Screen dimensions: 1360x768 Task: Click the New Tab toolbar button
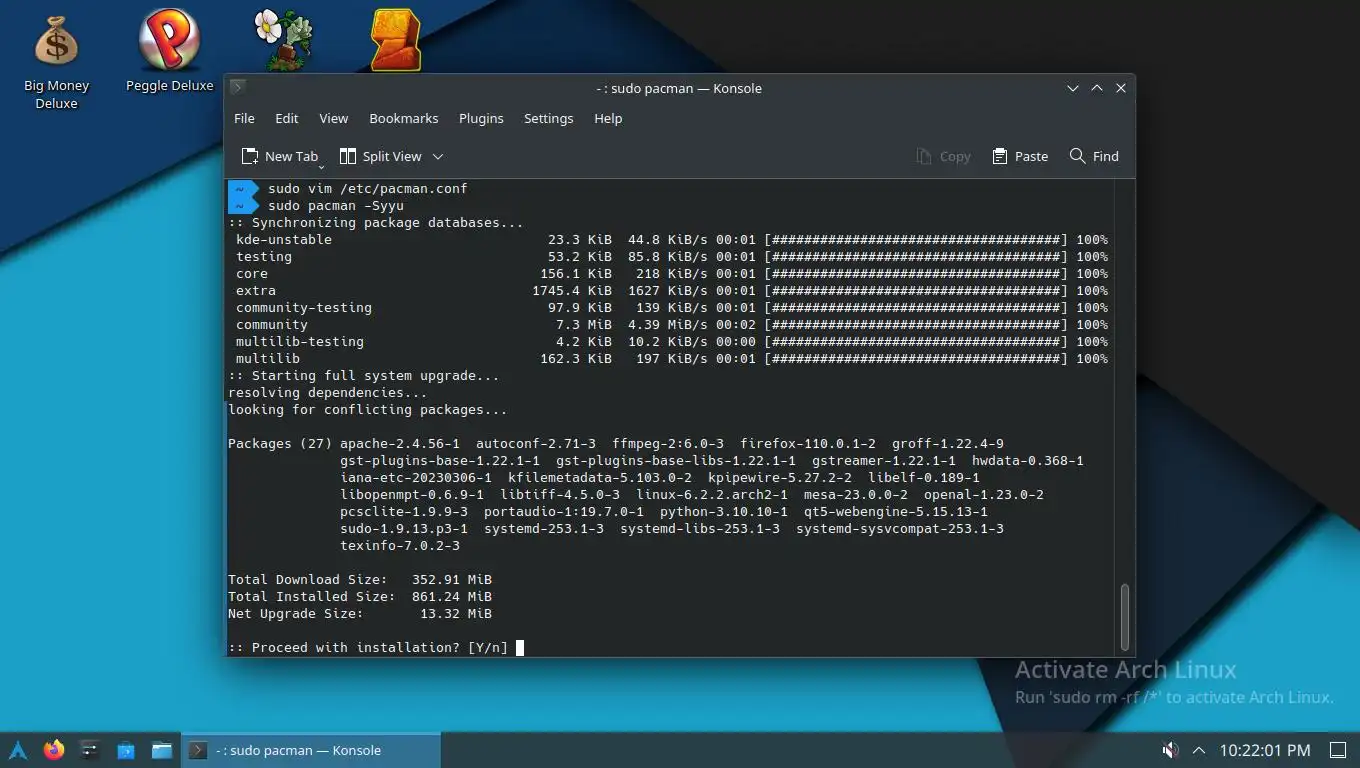coord(280,156)
